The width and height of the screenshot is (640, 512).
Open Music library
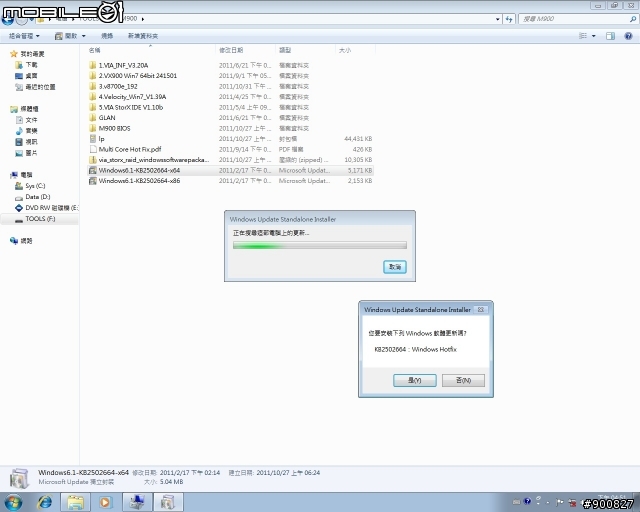(x=27, y=131)
